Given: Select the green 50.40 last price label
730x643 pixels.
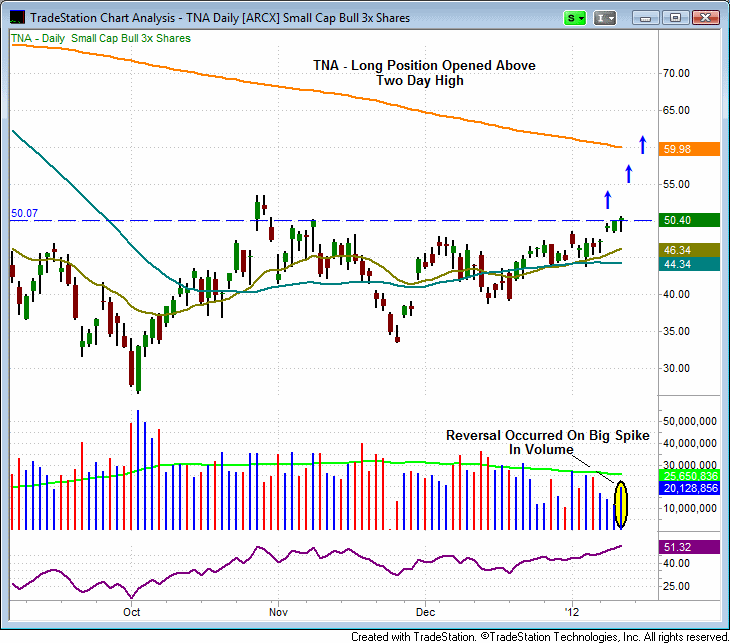Looking at the screenshot, I should [689, 220].
